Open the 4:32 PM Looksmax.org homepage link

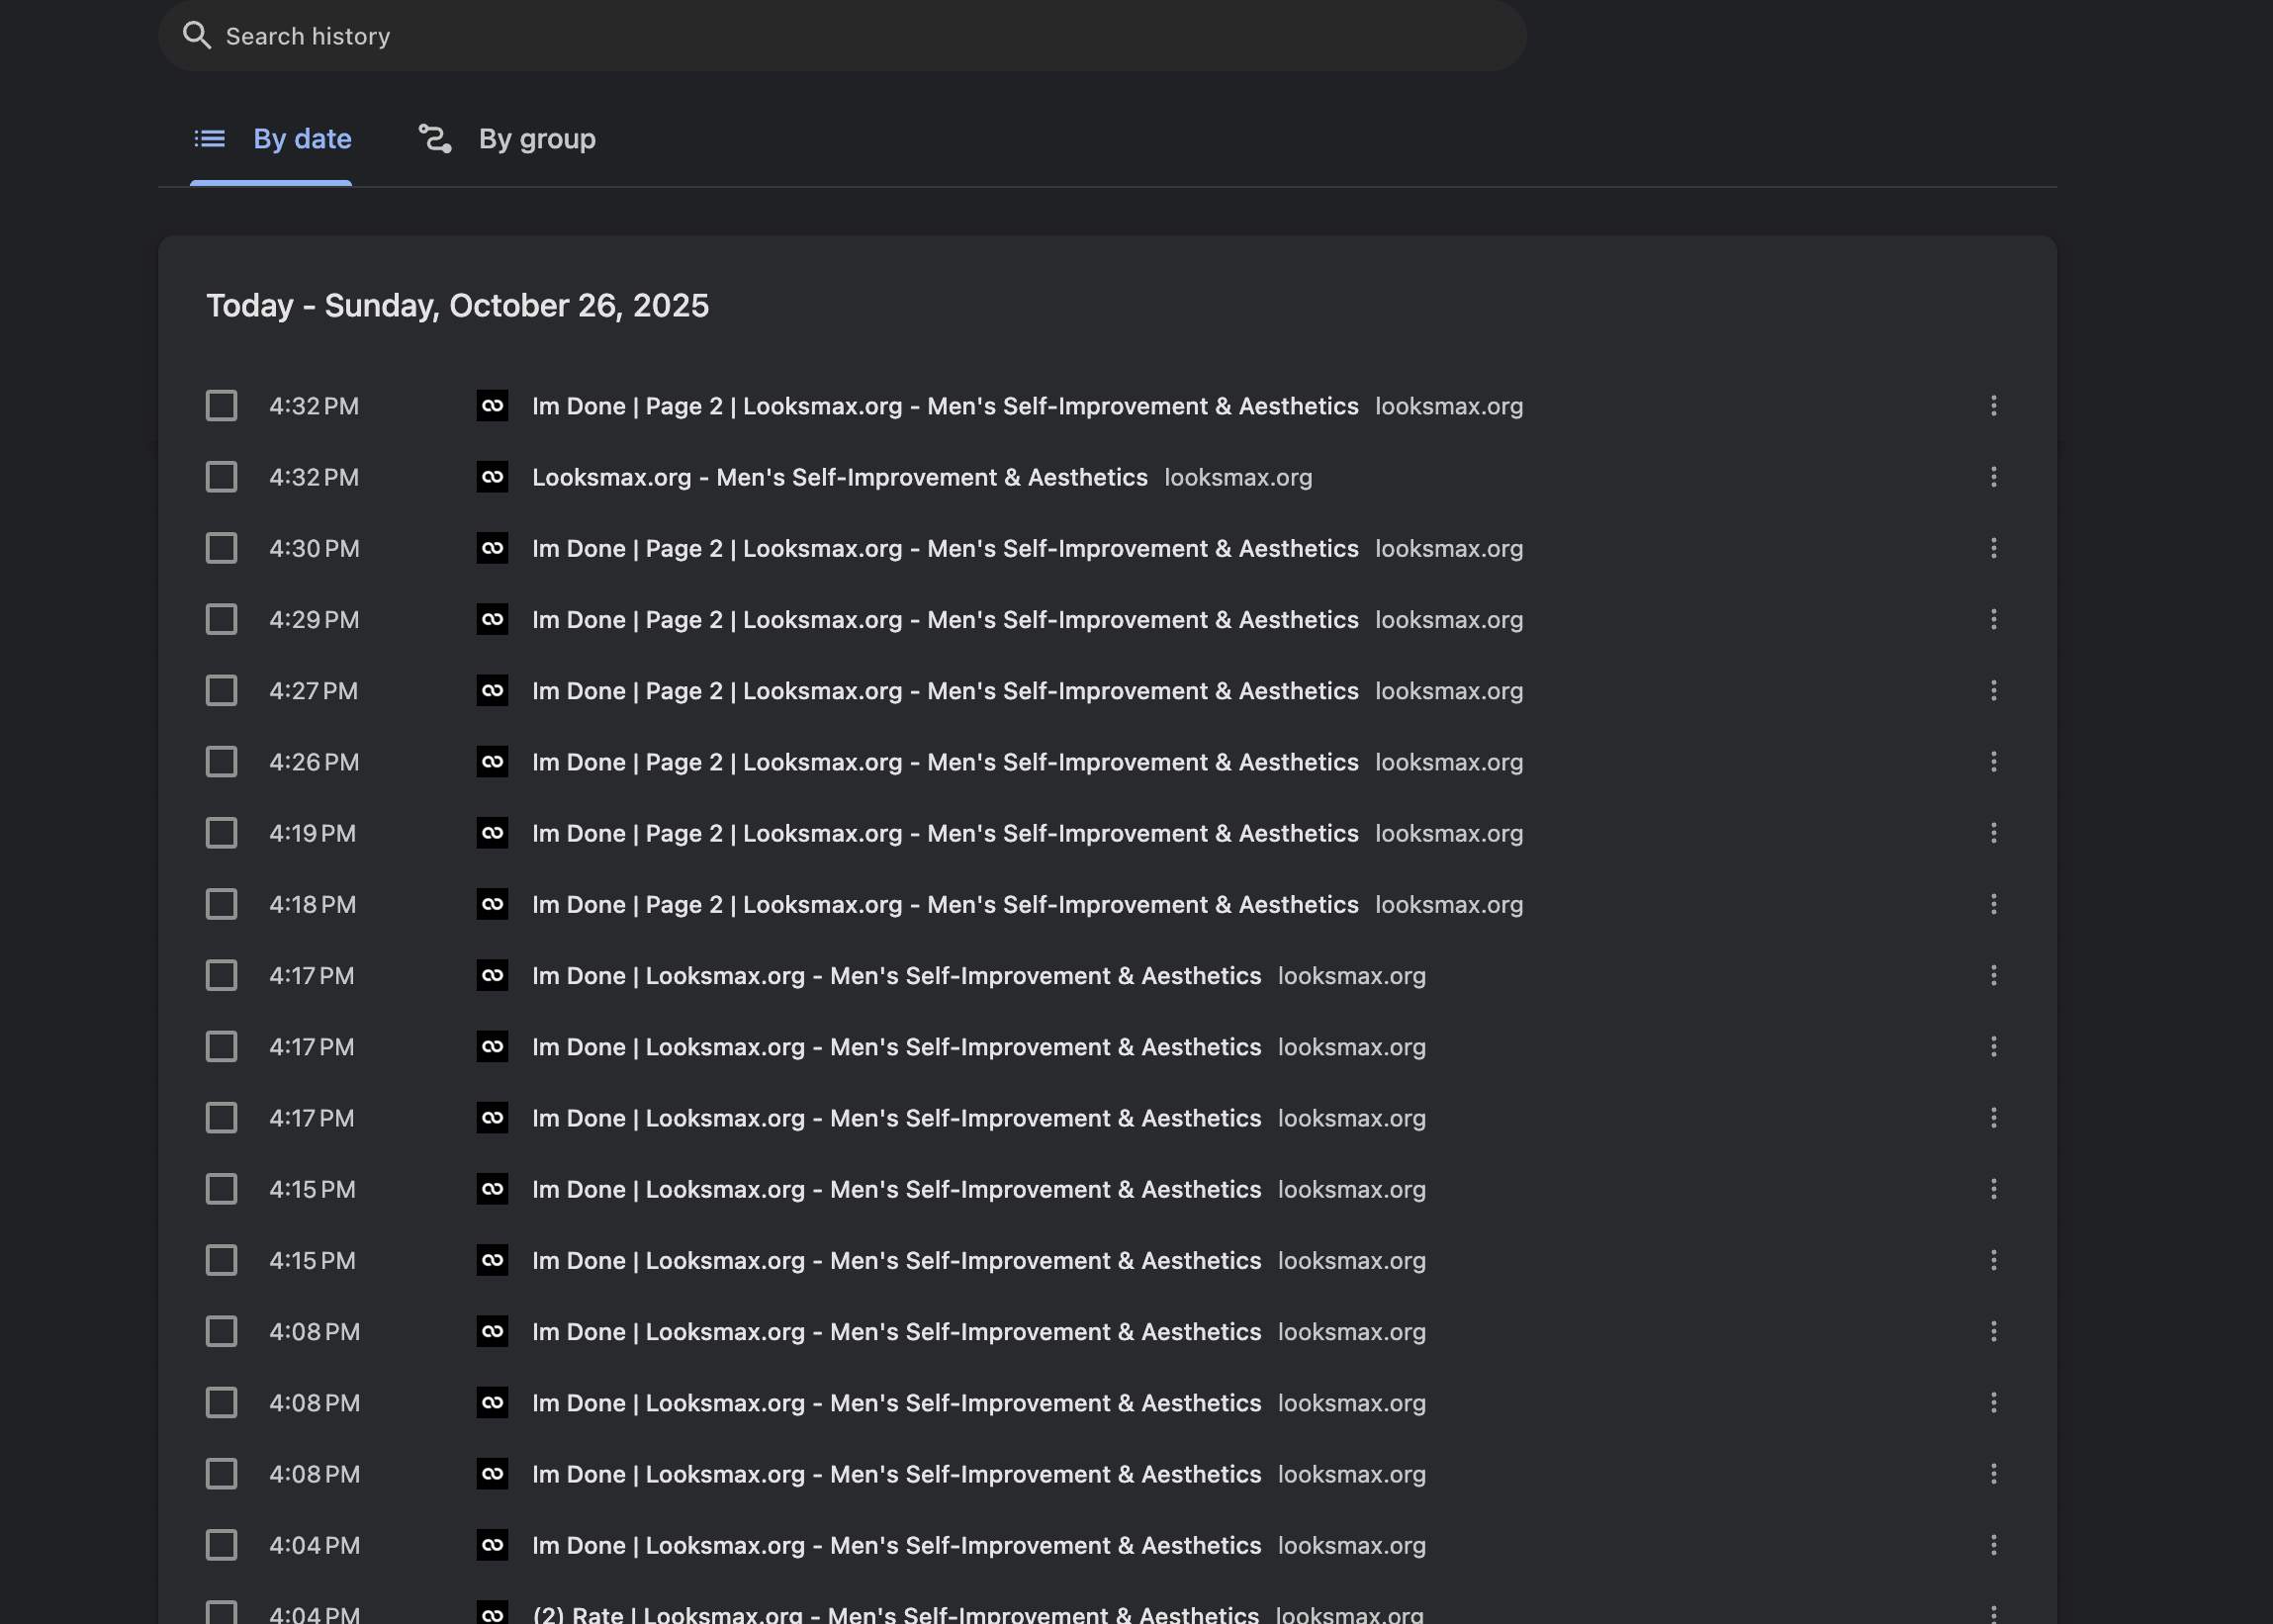pos(839,477)
